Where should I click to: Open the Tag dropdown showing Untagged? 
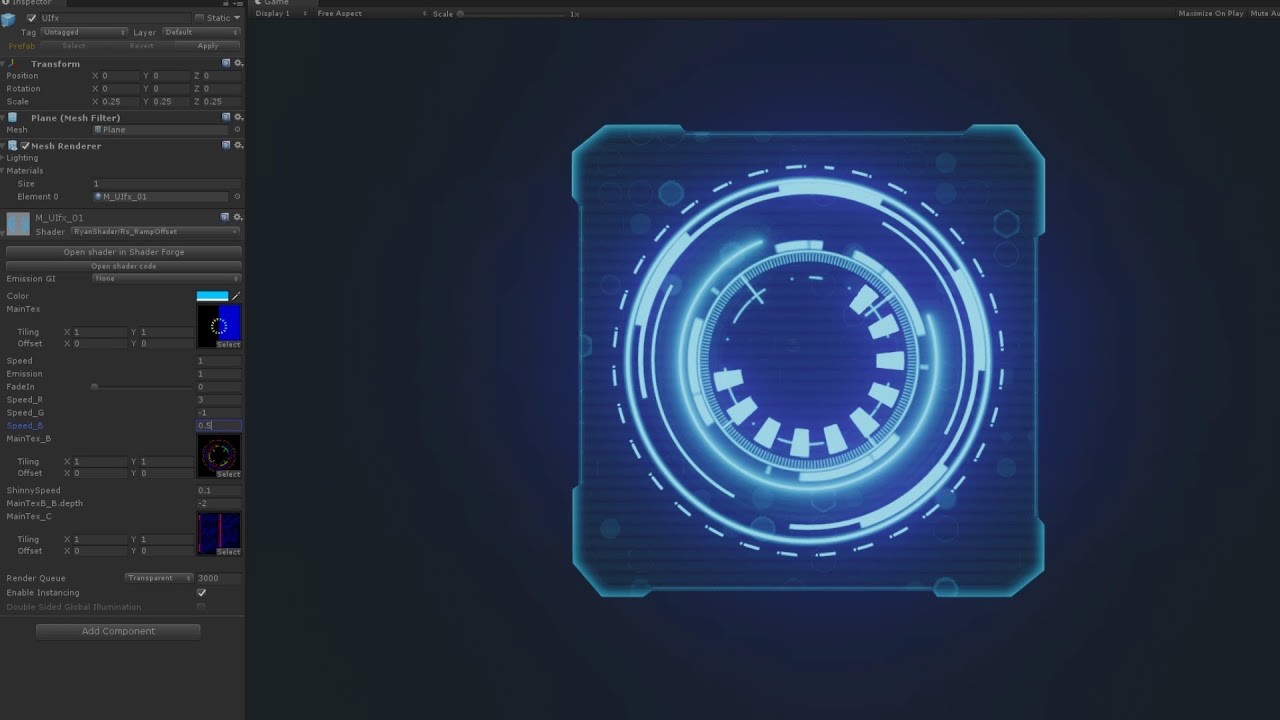pos(82,32)
